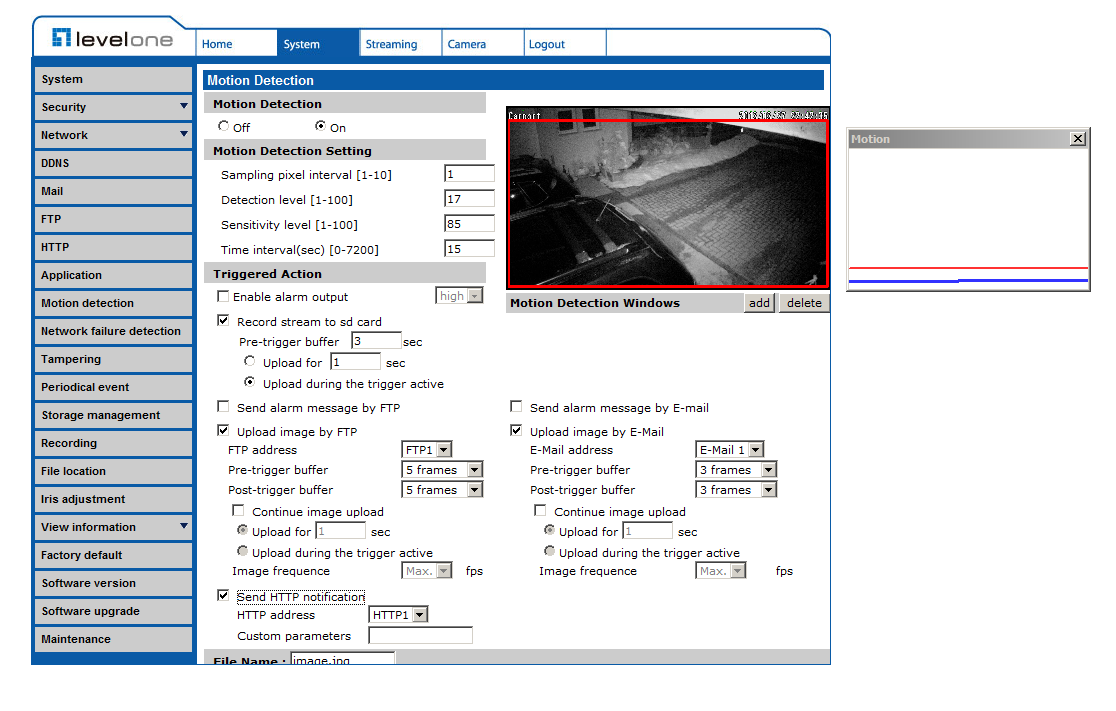This screenshot has width=1116, height=711.
Task: Enable E-Mail Continue image upload
Action: (x=540, y=511)
